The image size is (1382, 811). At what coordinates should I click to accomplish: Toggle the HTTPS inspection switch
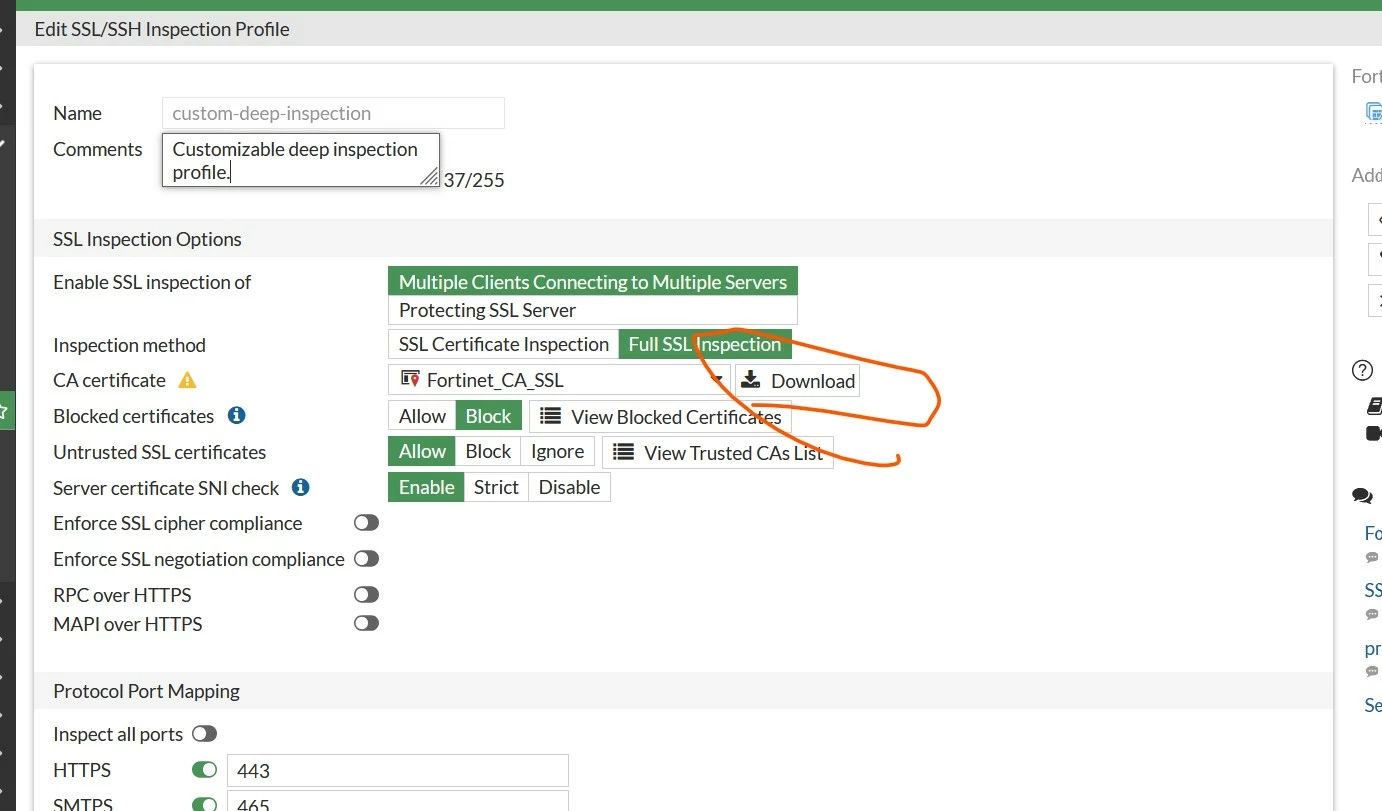204,770
